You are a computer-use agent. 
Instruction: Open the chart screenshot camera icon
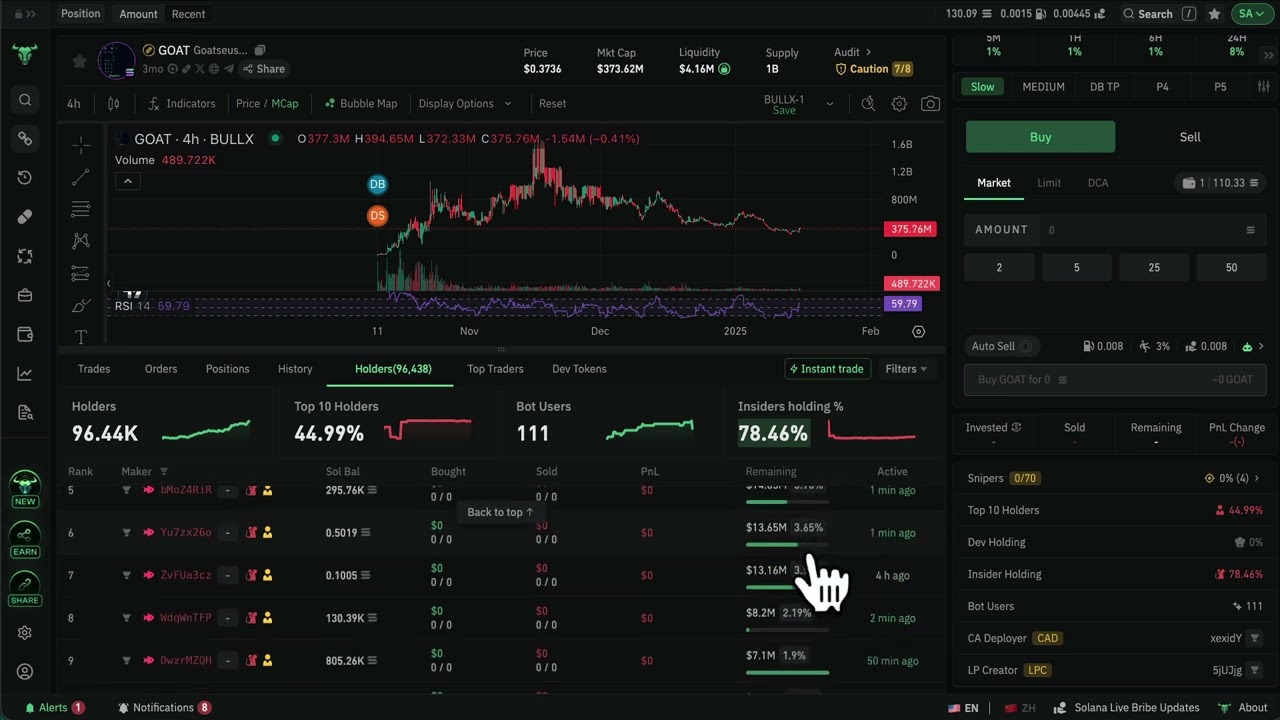point(930,104)
